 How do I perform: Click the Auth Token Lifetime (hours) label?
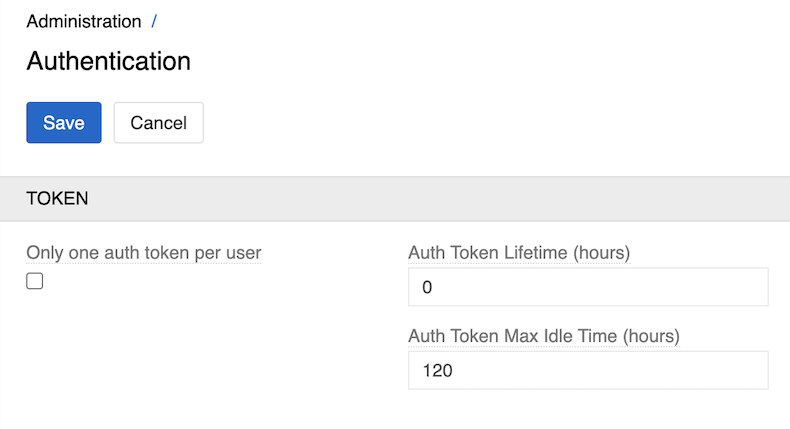[x=518, y=253]
